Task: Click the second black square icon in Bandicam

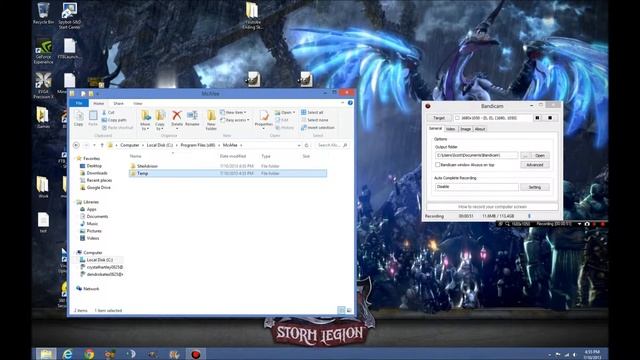Action: (x=550, y=118)
